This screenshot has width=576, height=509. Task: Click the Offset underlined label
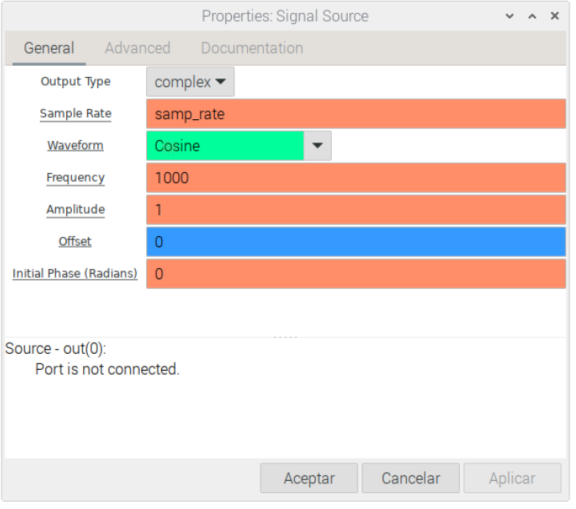coord(76,243)
